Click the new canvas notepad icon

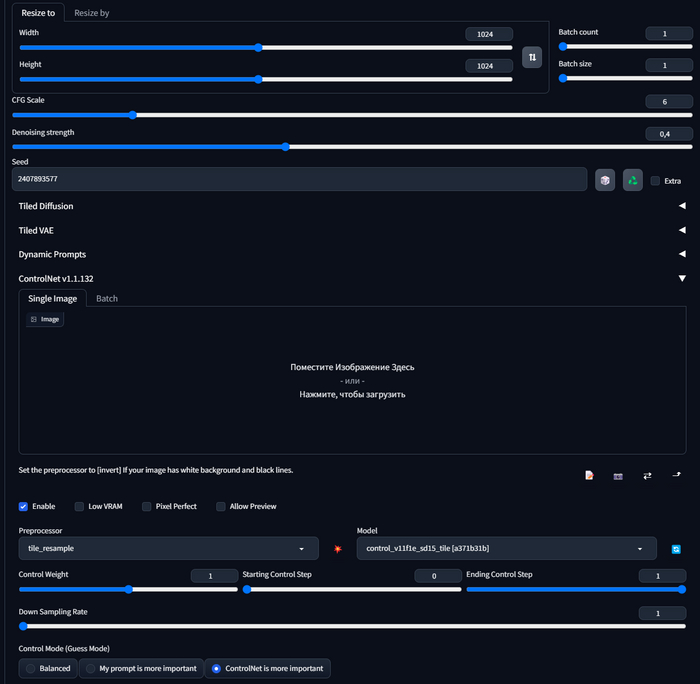click(590, 475)
